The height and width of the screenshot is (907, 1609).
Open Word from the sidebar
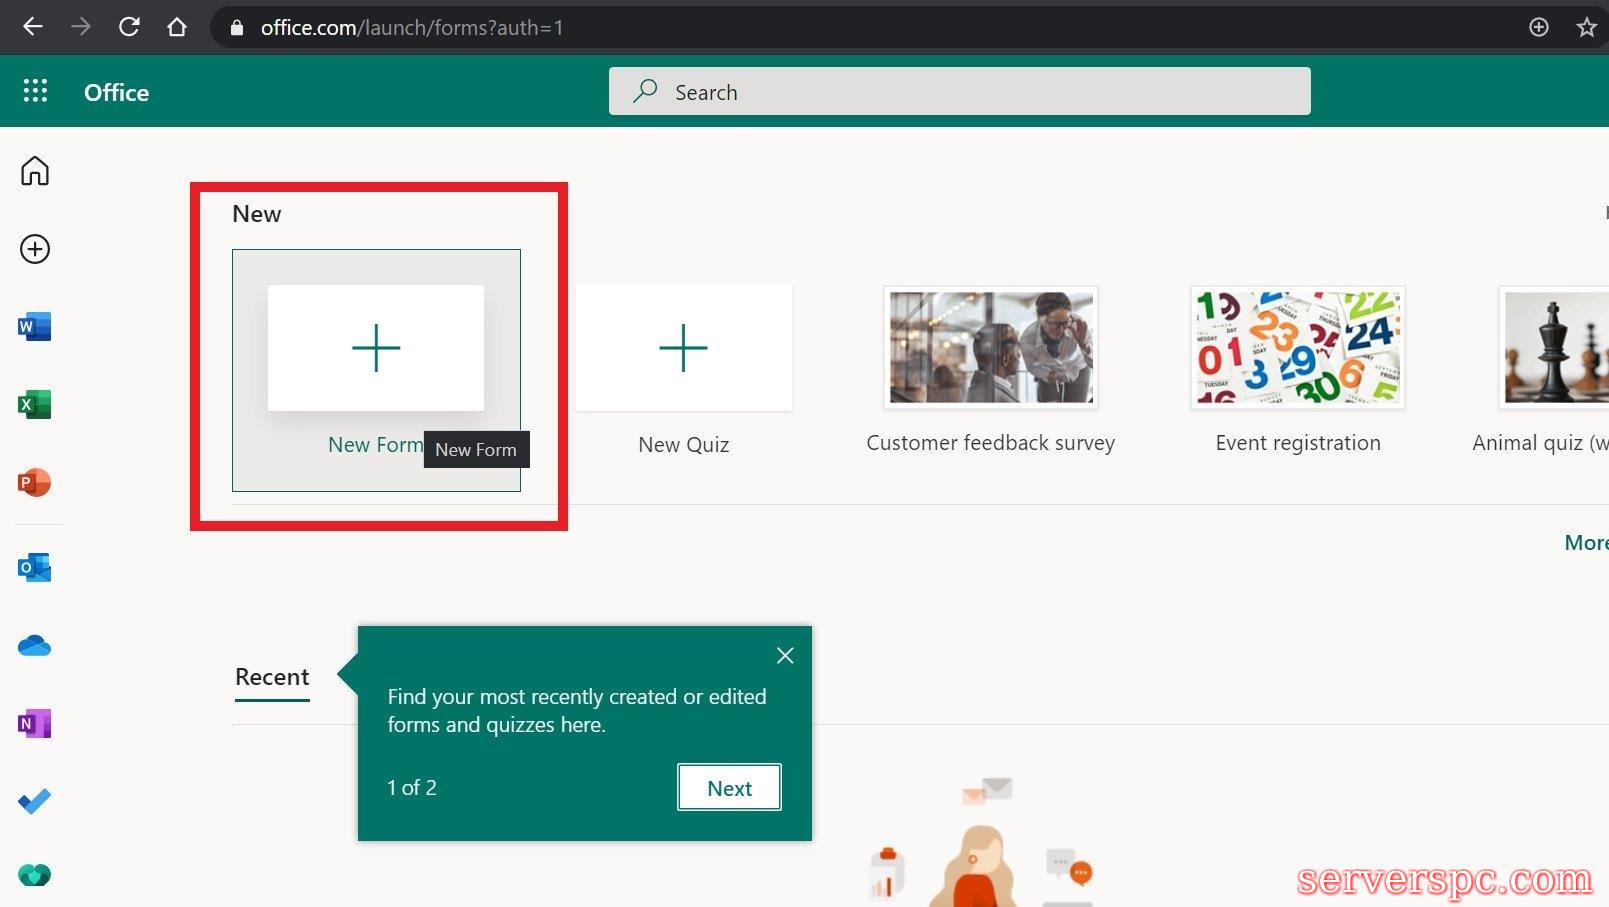(x=35, y=327)
